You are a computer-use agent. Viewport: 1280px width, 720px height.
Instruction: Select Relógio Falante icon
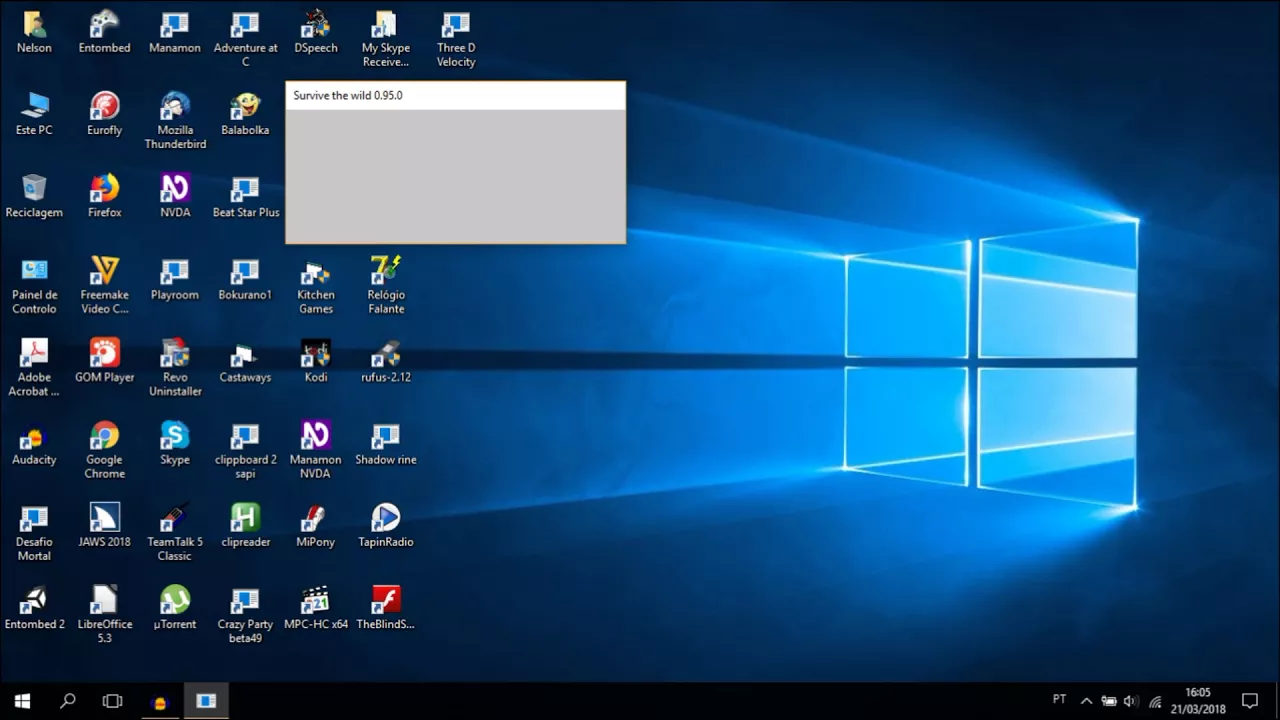[386, 285]
